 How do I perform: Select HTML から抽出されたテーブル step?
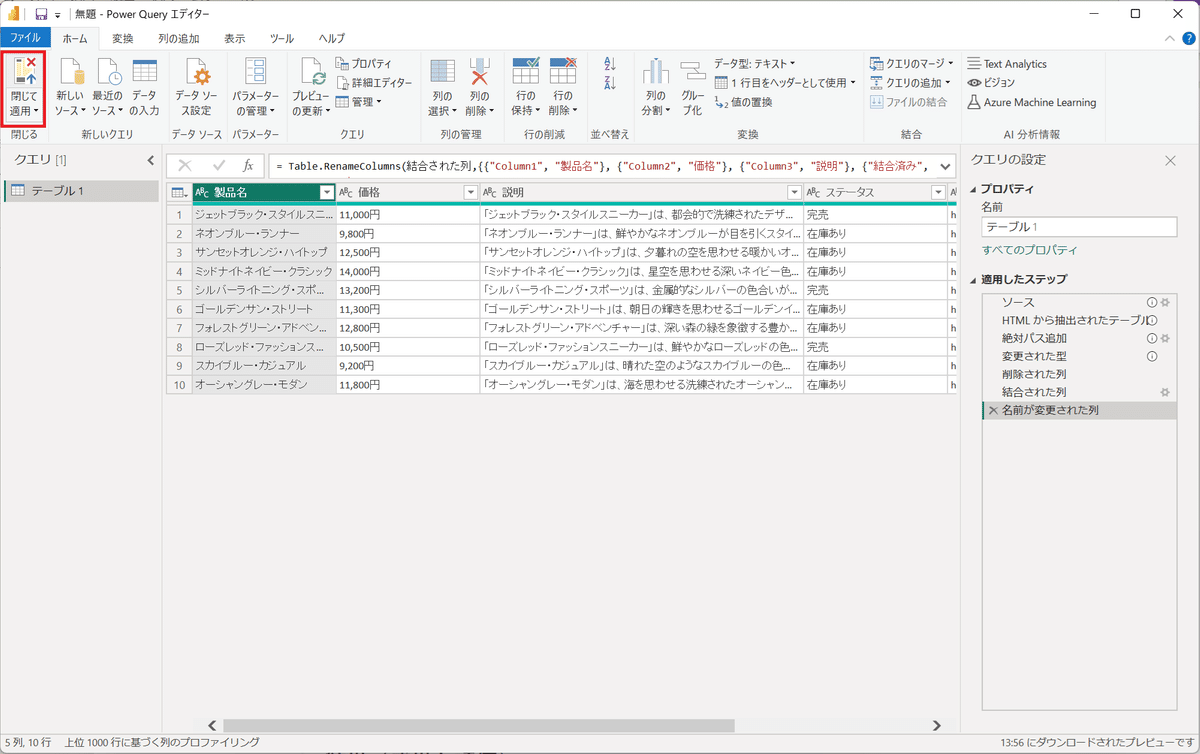click(1074, 320)
